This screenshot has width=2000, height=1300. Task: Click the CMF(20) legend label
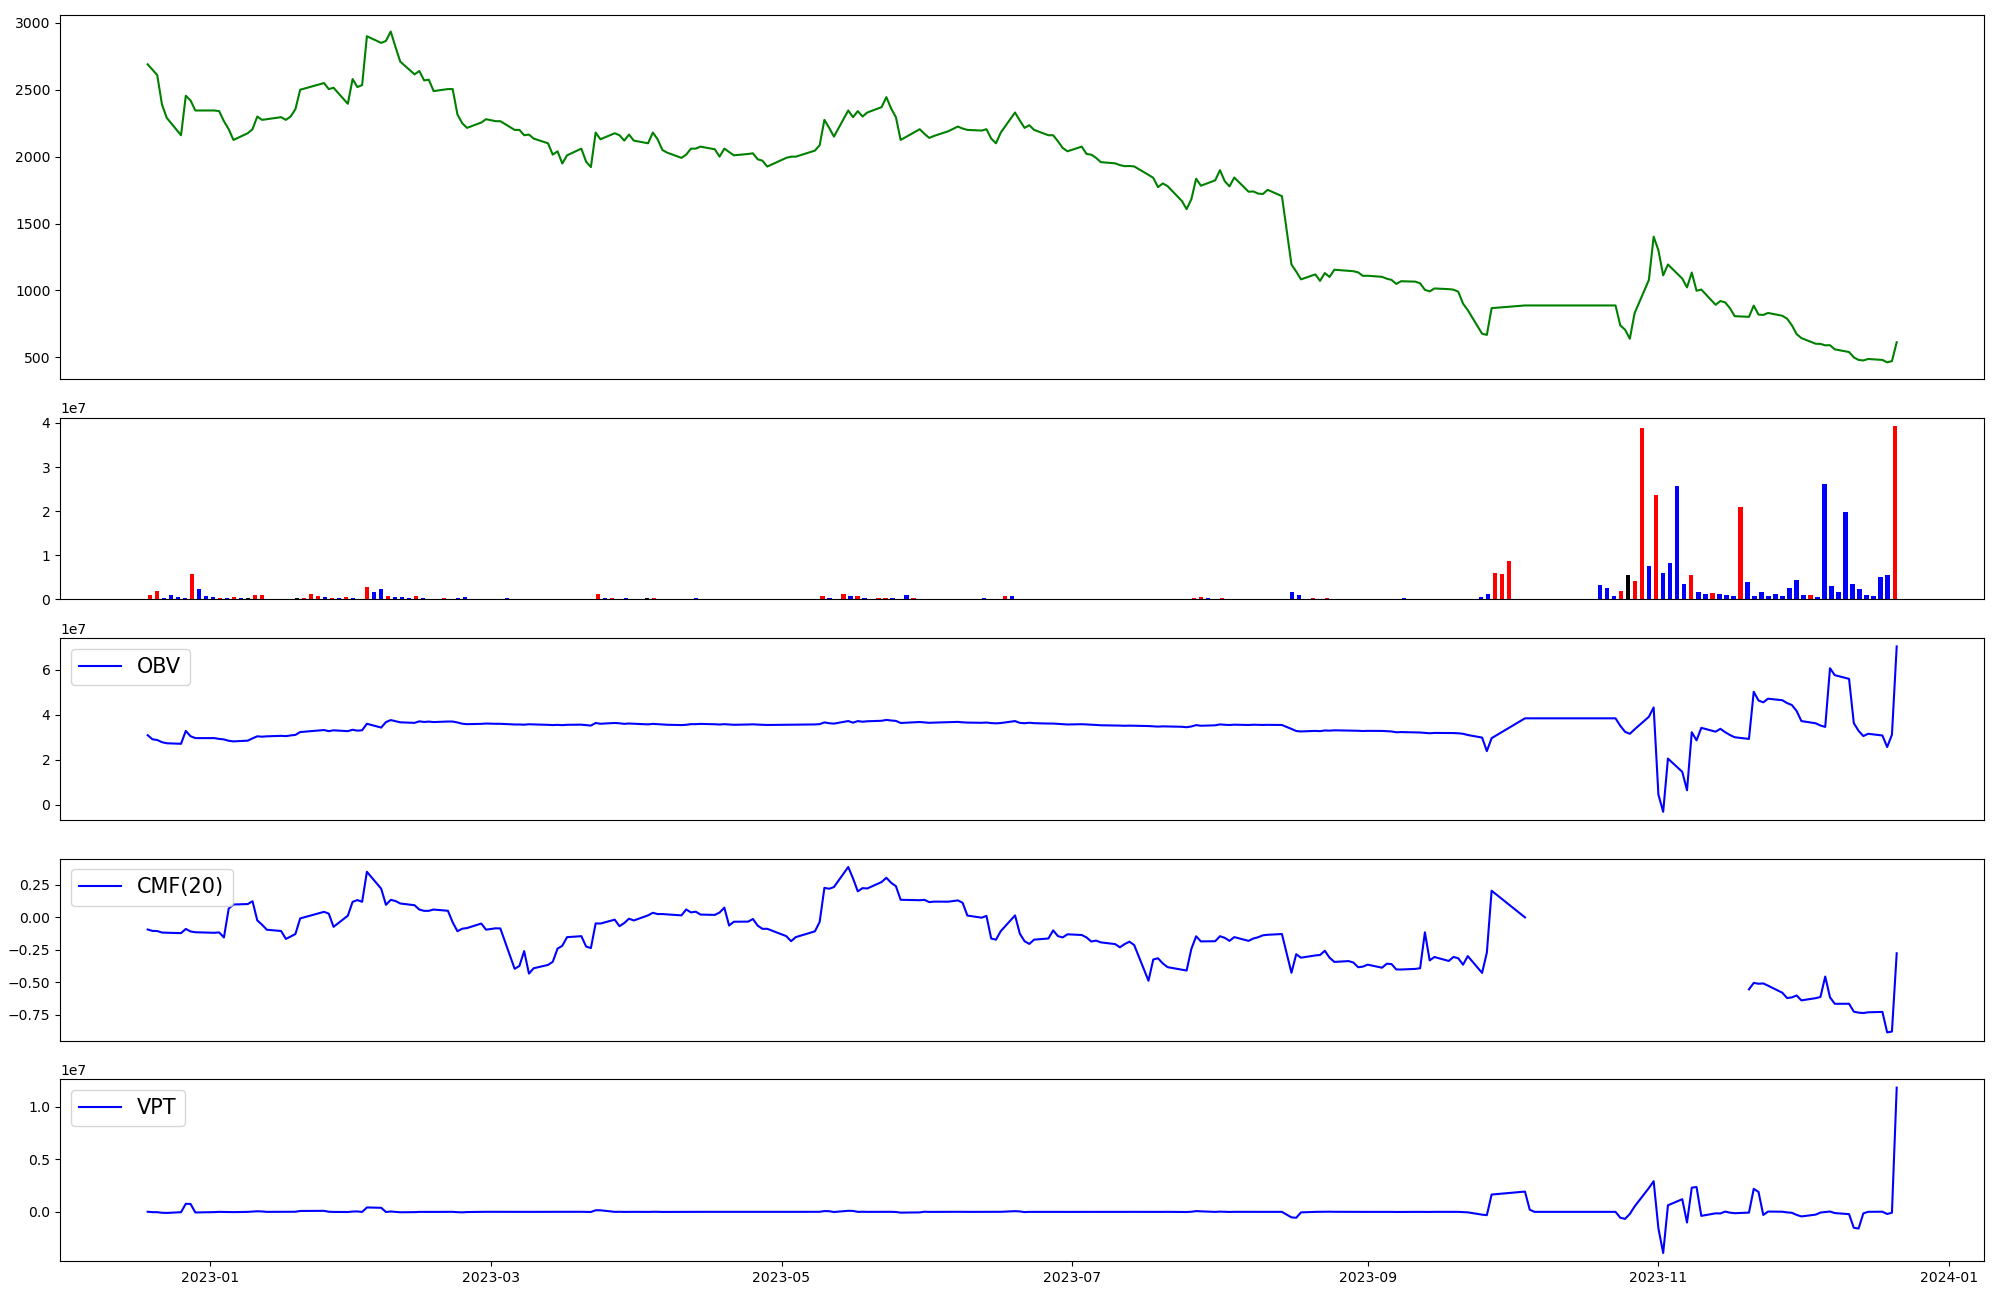(179, 886)
